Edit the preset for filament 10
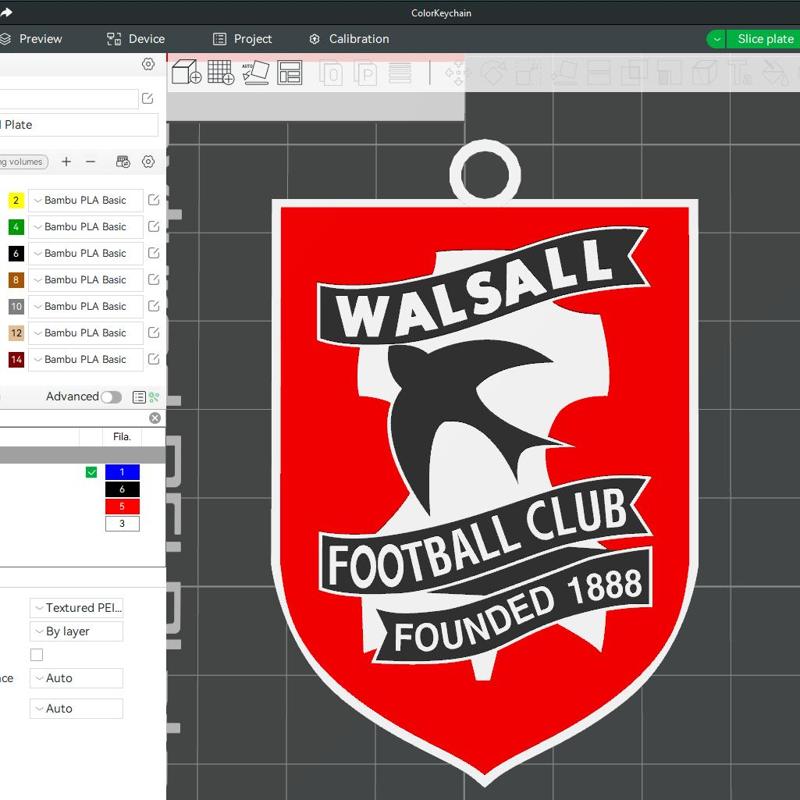 [154, 306]
